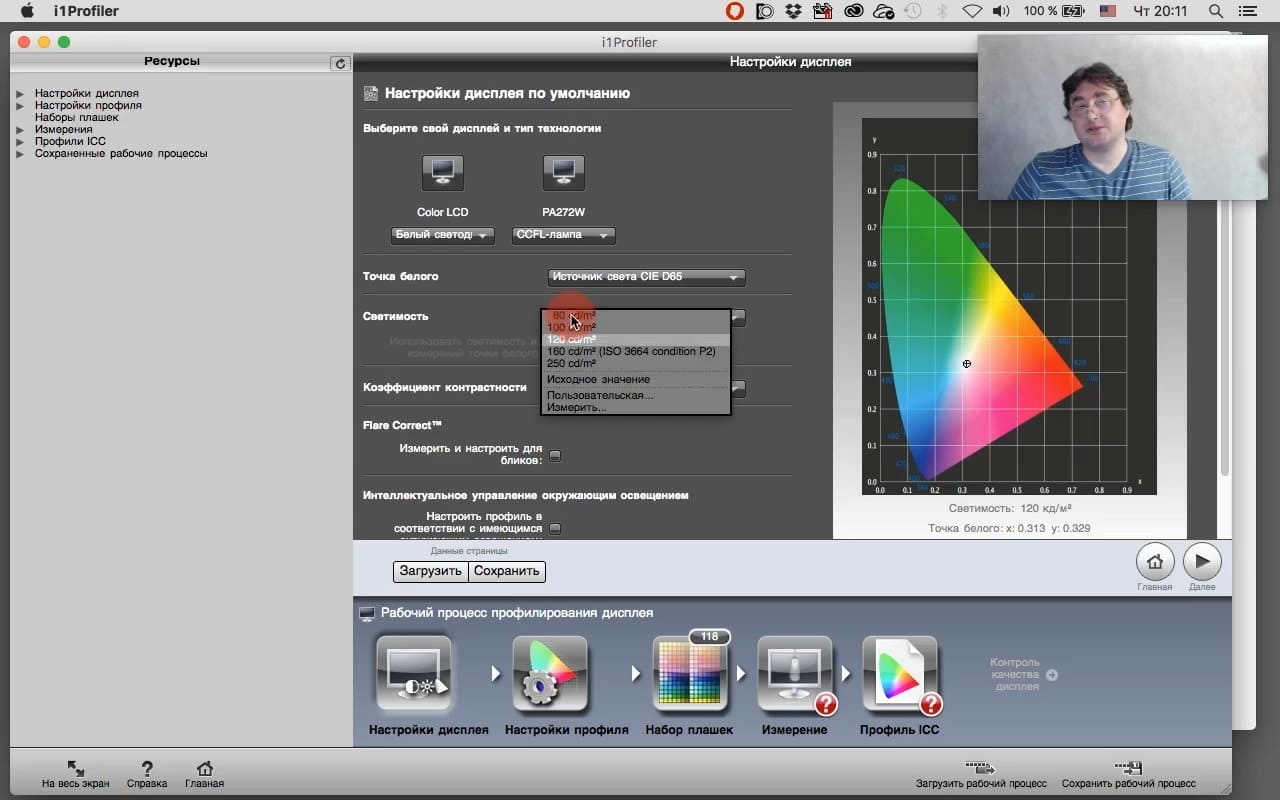Click the round Главная home icon beside Далее
This screenshot has width=1280, height=800.
[1154, 562]
